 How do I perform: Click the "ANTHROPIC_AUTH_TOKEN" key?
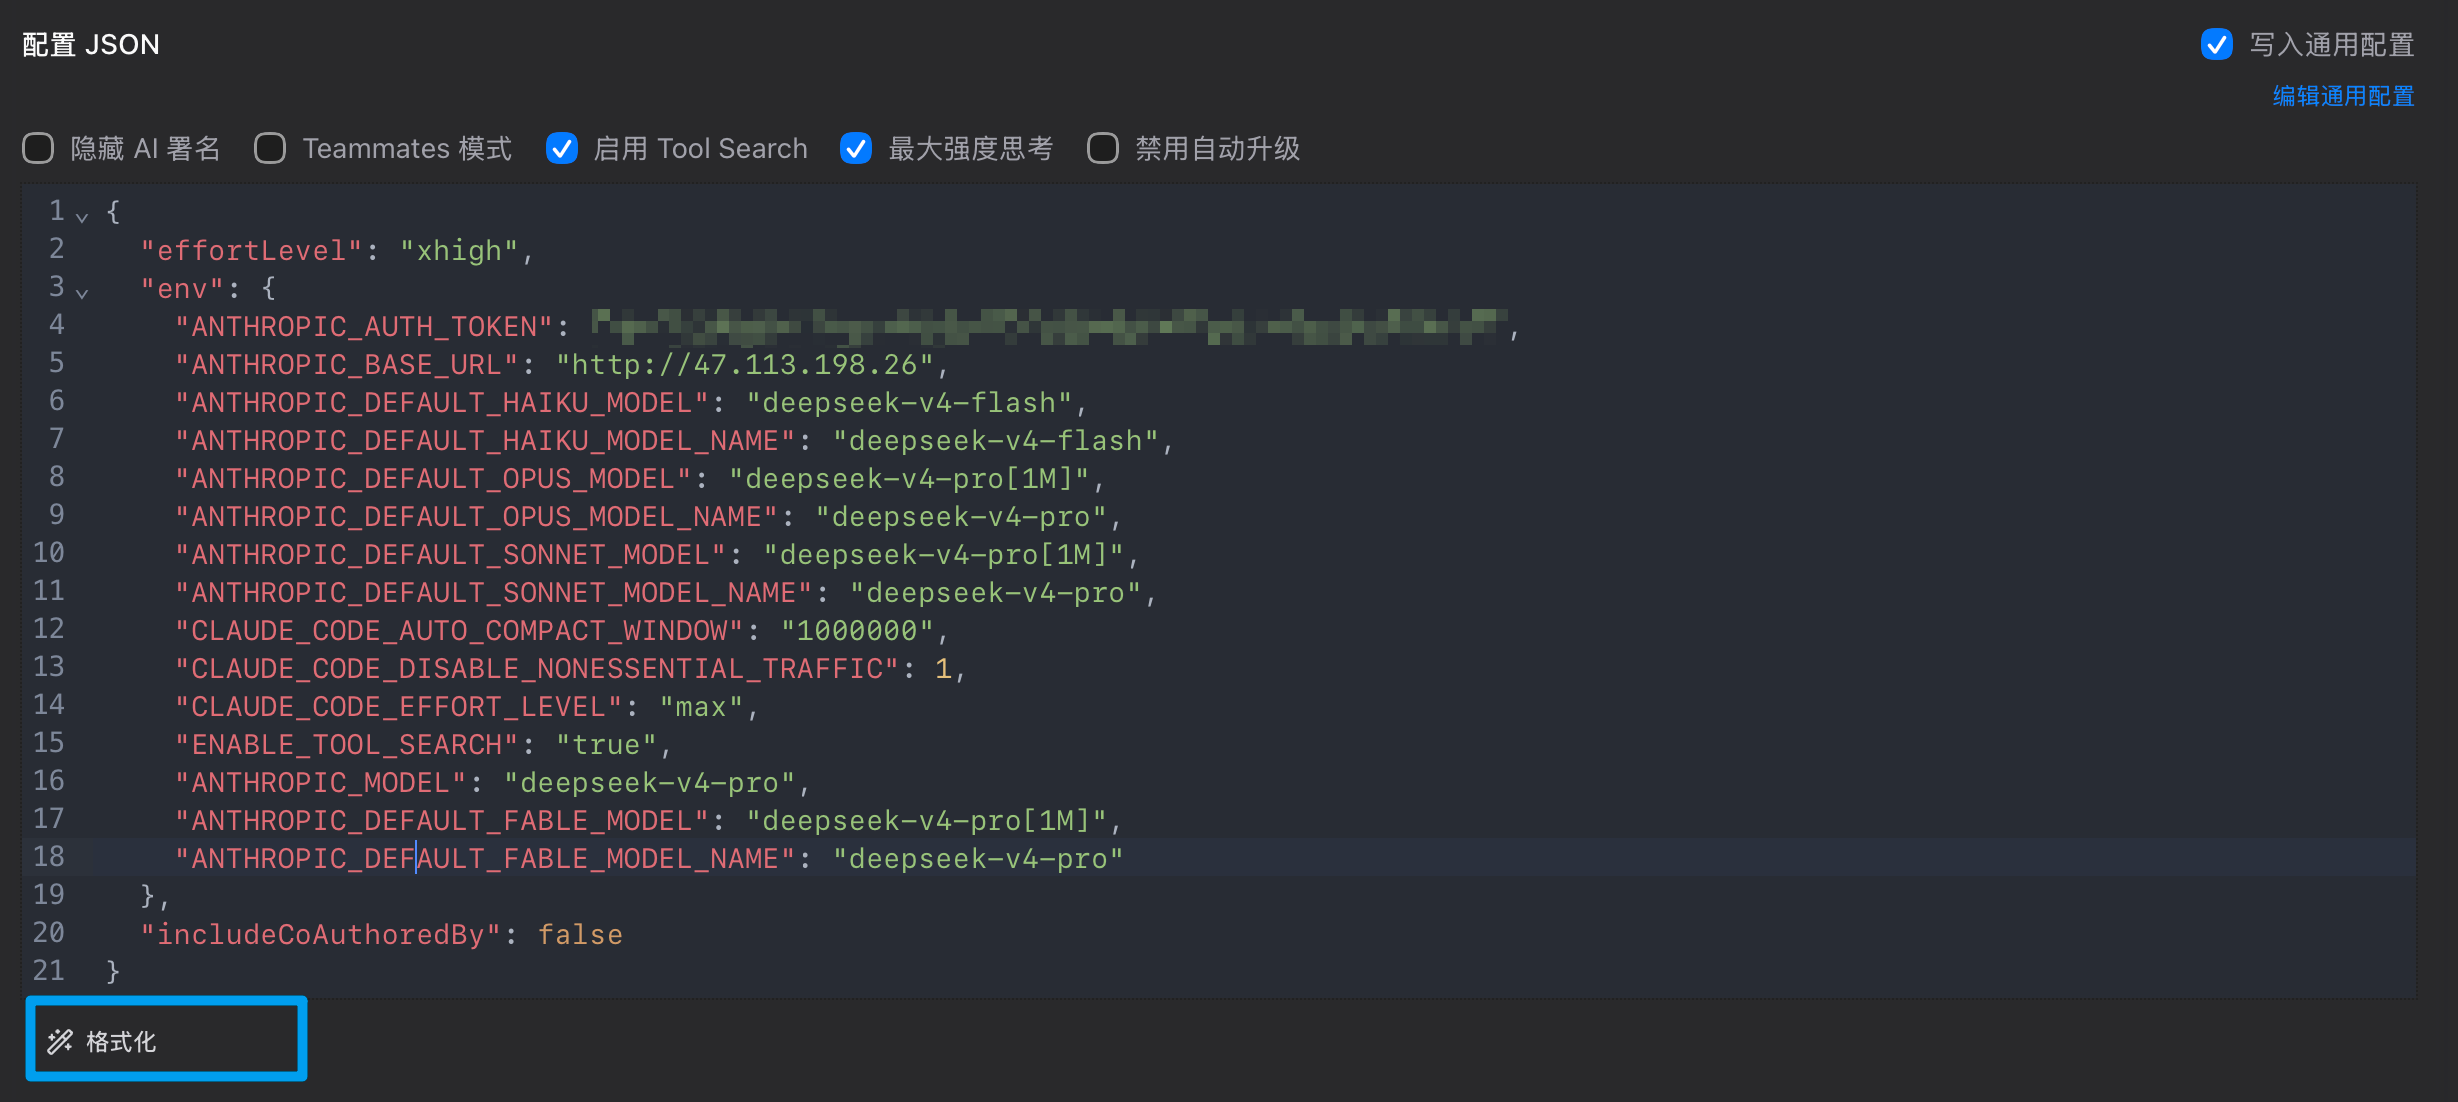[x=364, y=326]
